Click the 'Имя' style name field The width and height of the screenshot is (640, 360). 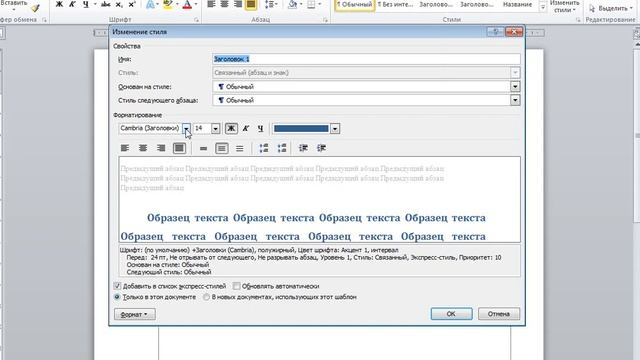pyautogui.click(x=366, y=59)
